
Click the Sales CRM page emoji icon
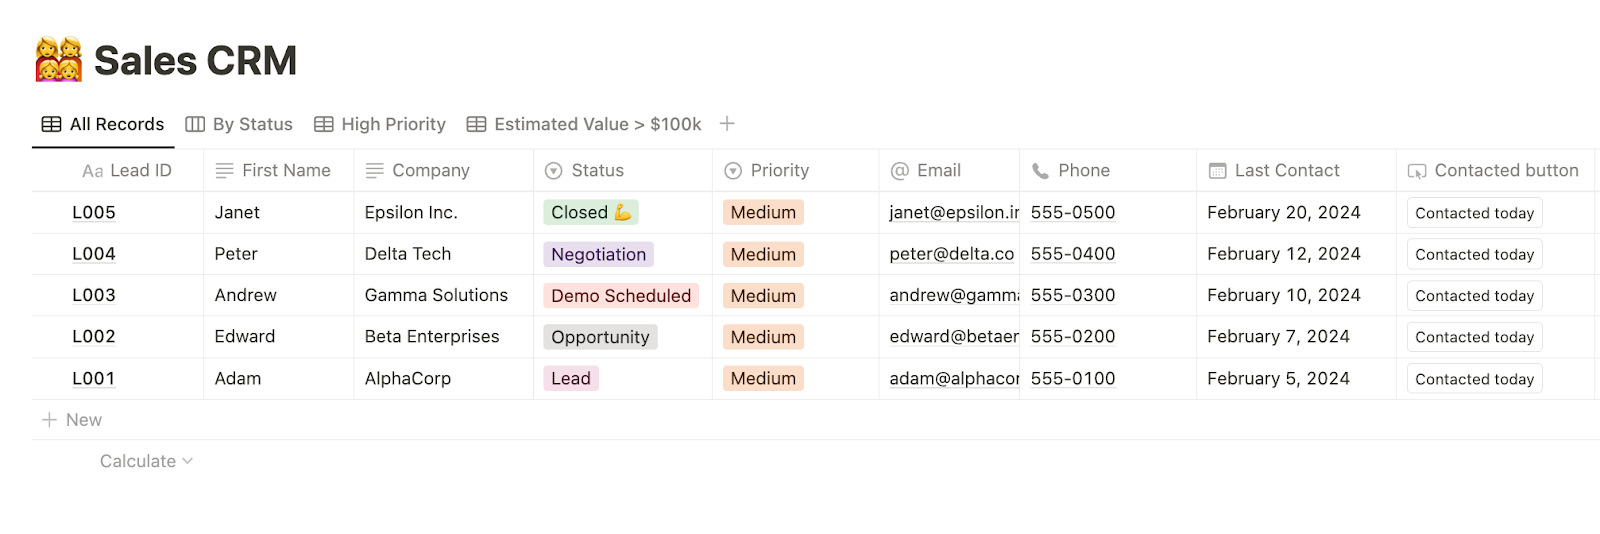(59, 60)
